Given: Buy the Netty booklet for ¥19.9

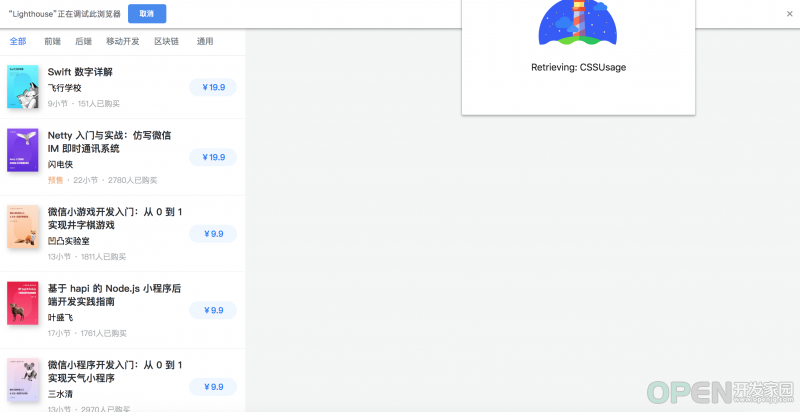Looking at the screenshot, I should point(213,157).
